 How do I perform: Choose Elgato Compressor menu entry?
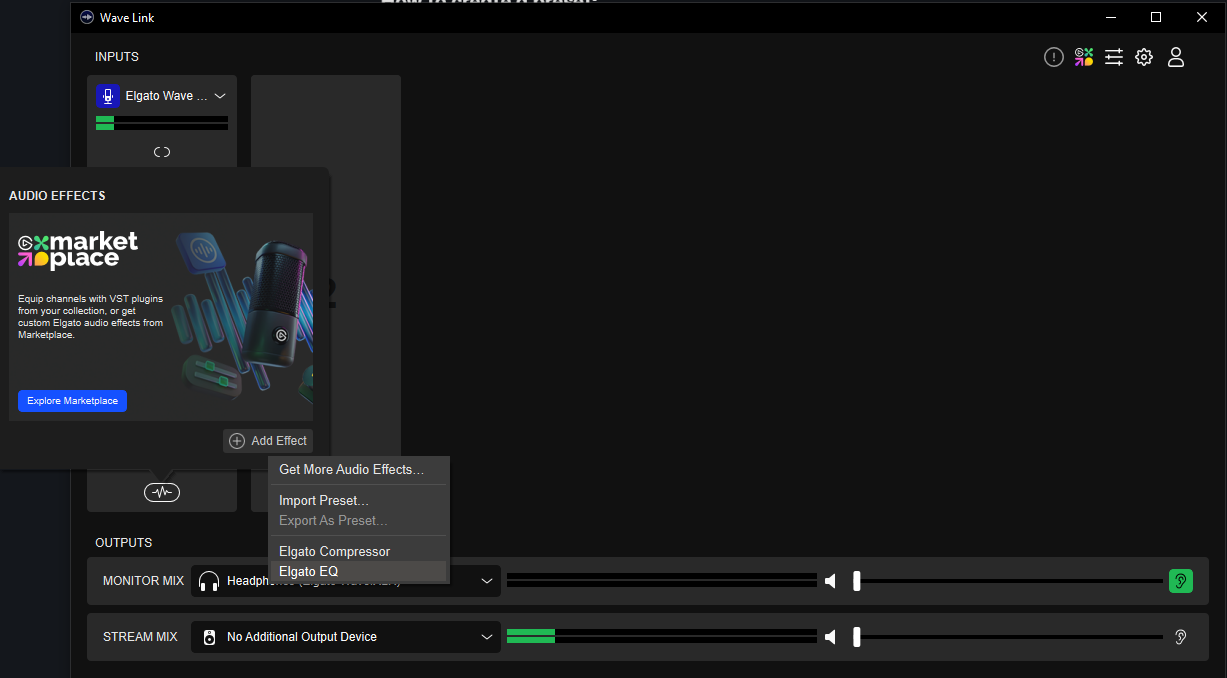pos(335,551)
